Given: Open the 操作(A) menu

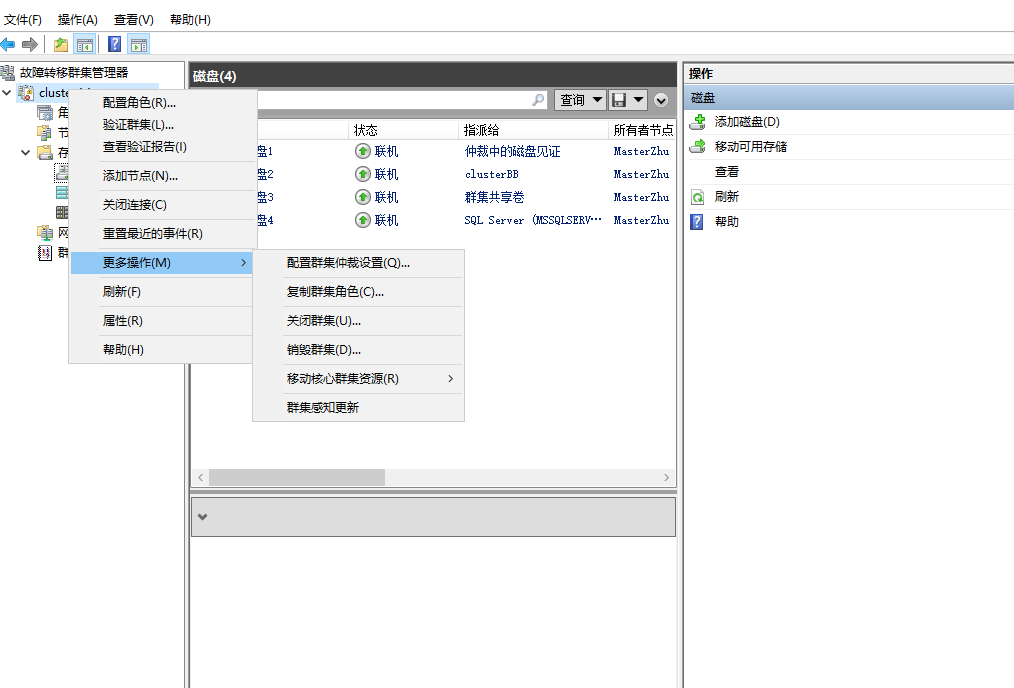Looking at the screenshot, I should pos(78,19).
